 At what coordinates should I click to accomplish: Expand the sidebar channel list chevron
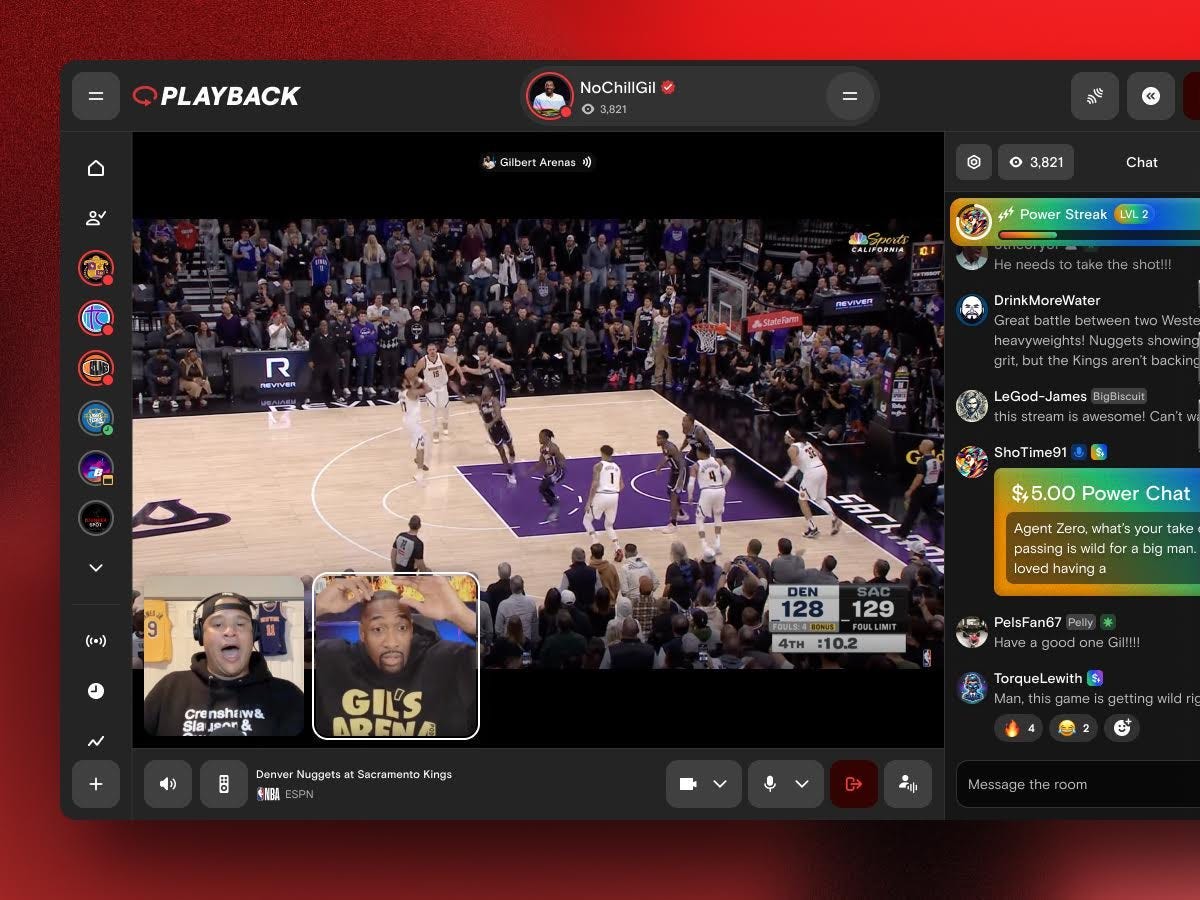96,568
